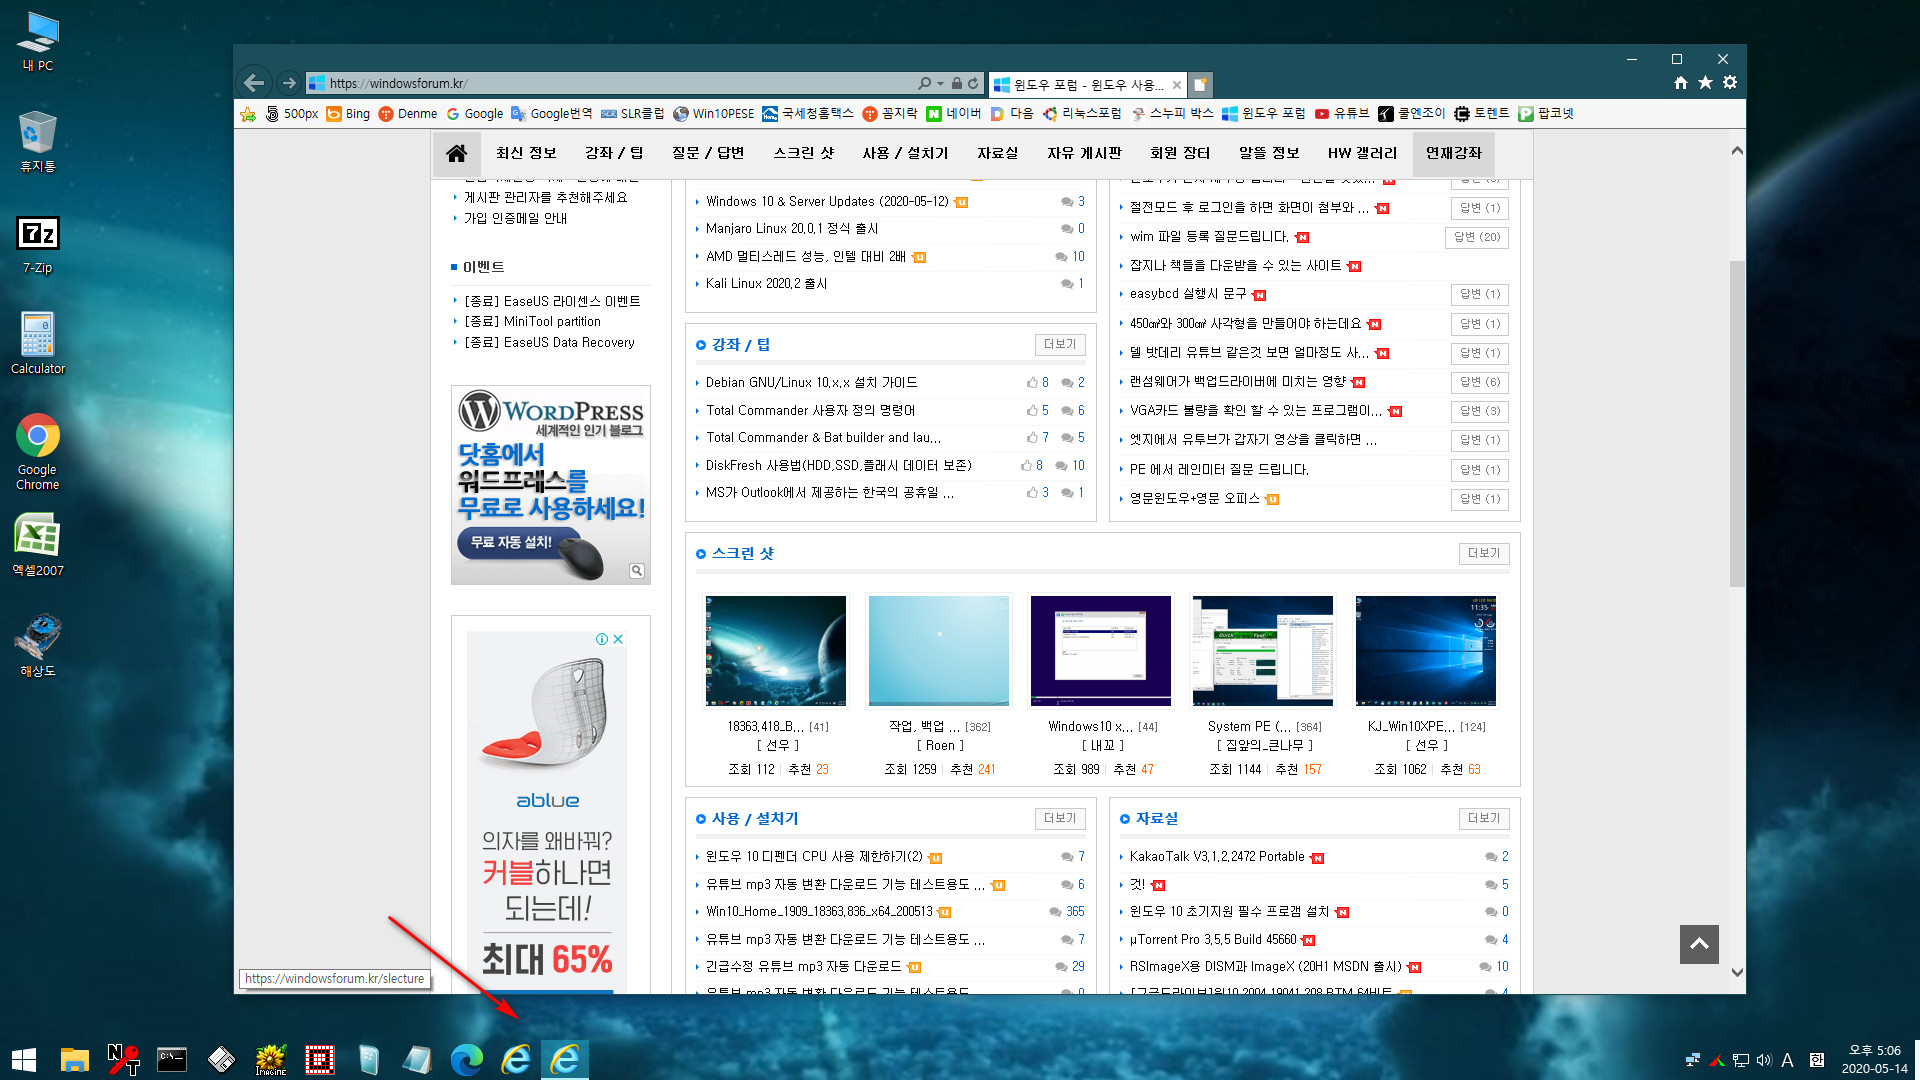Add to favorites bar with the star icon
The width and height of the screenshot is (1920, 1080).
pos(248,114)
